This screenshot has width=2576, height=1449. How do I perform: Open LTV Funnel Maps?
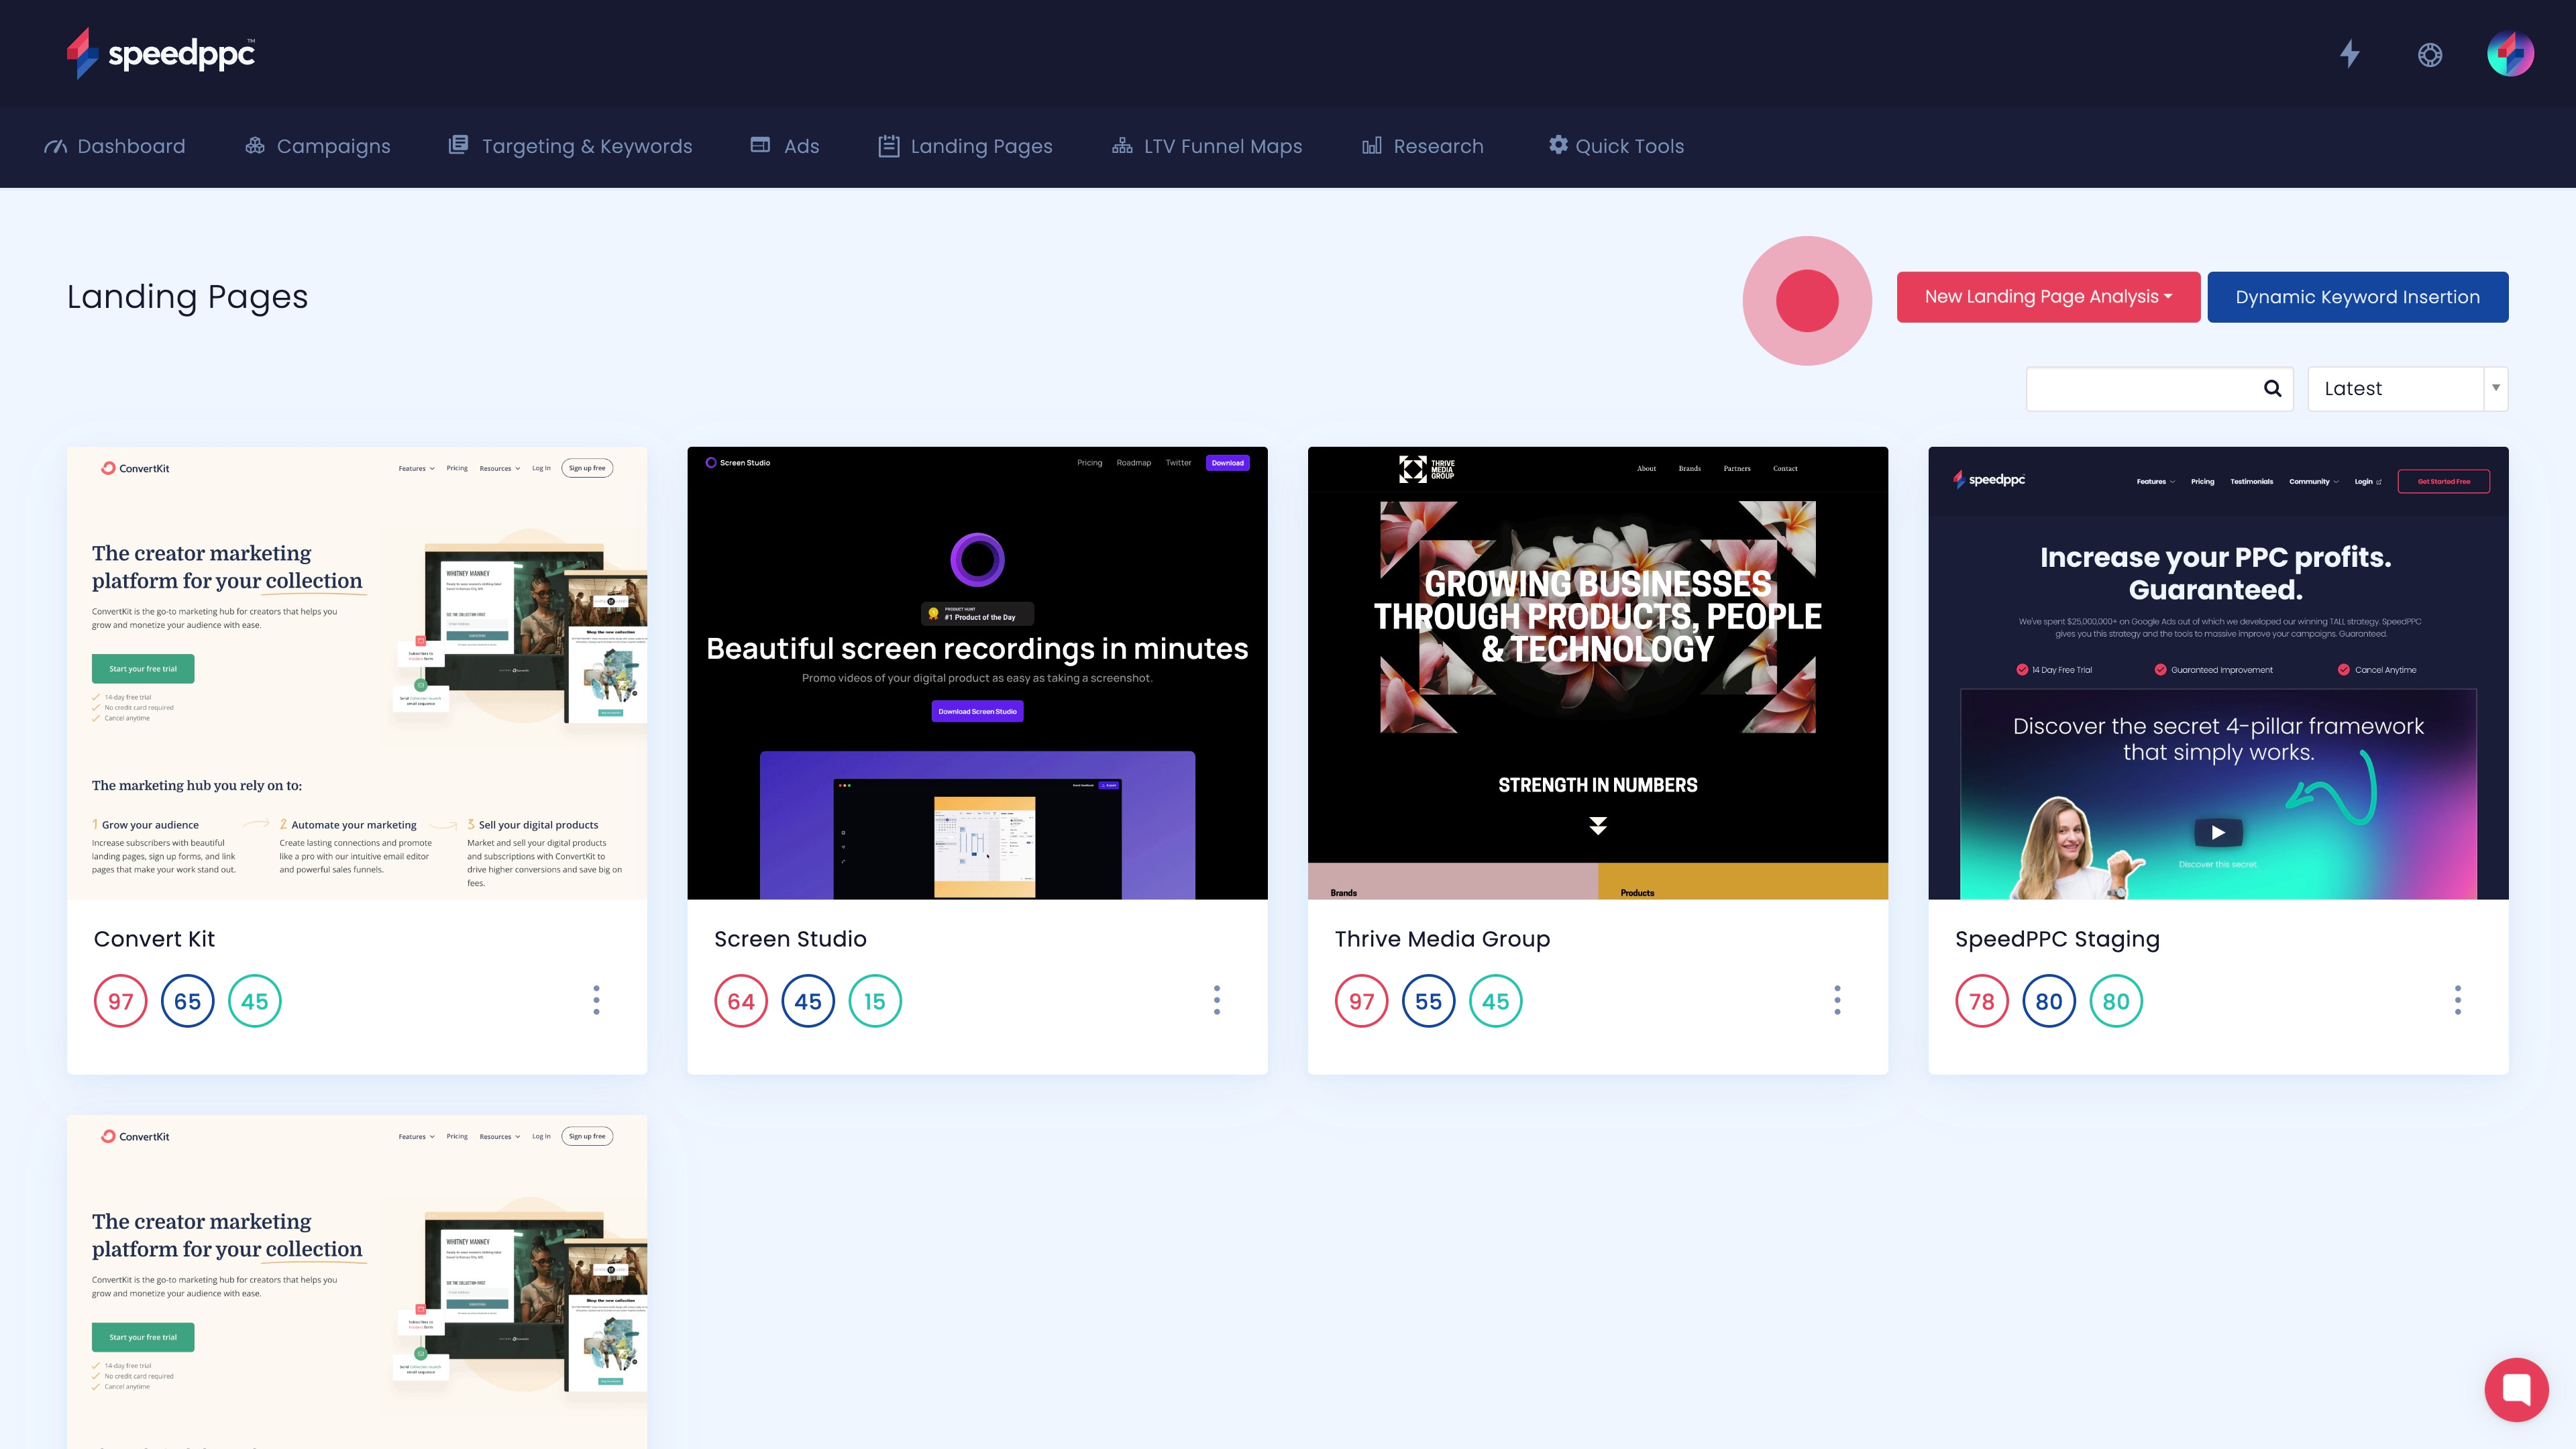tap(1207, 146)
